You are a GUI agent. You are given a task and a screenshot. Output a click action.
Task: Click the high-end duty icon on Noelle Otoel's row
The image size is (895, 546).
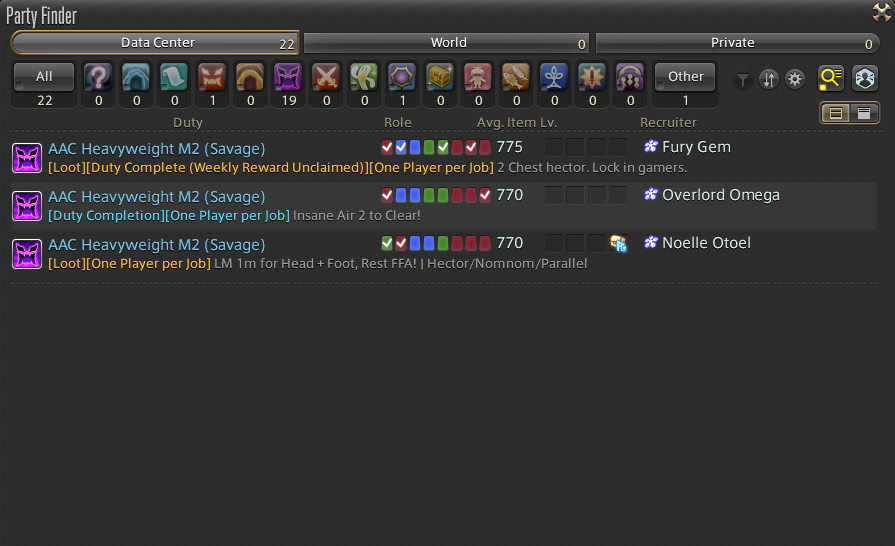27,254
